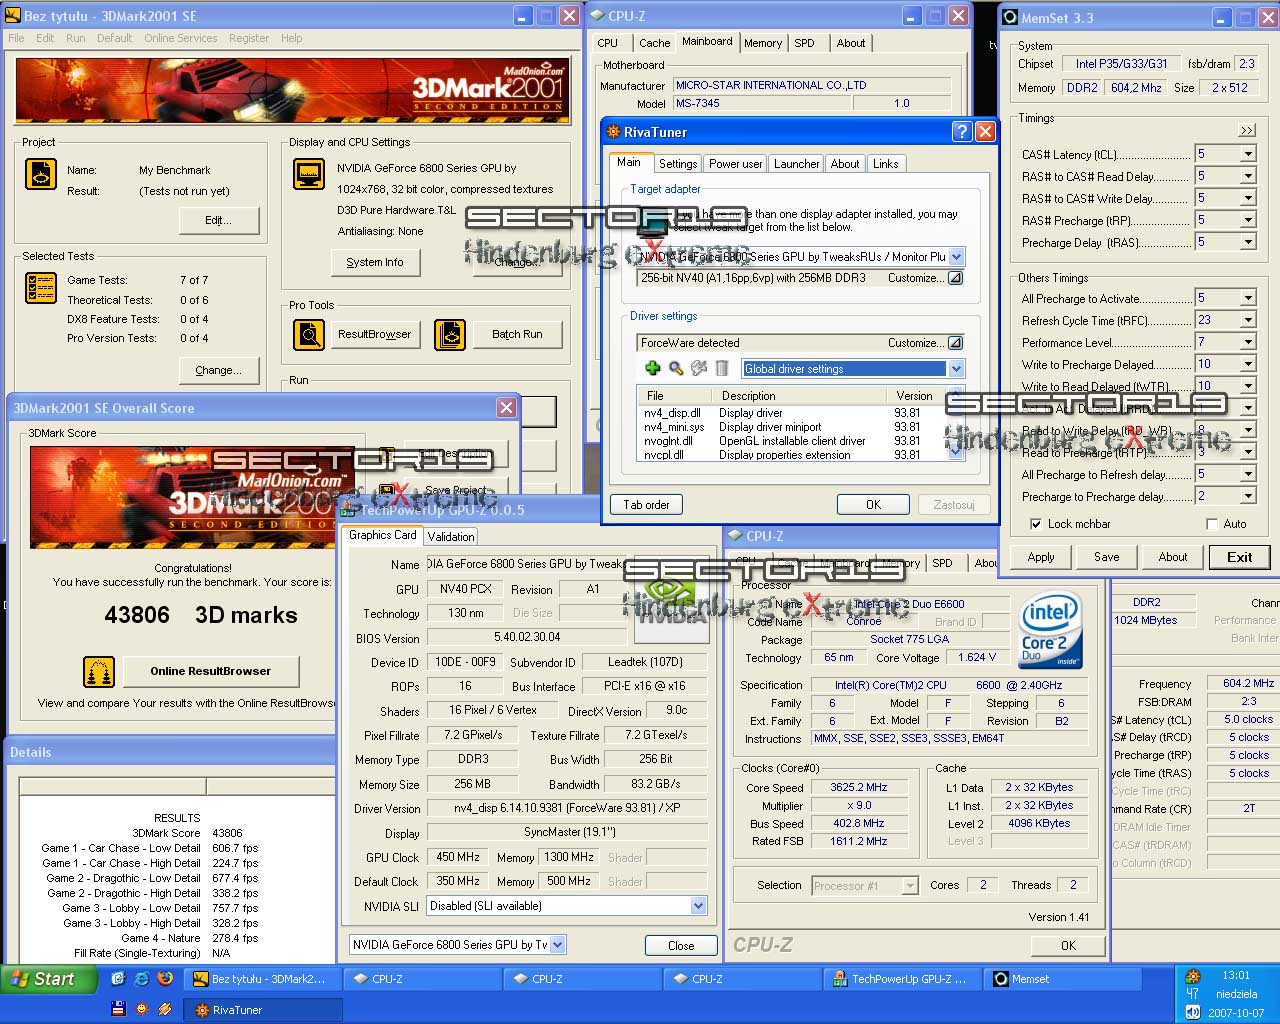Image resolution: width=1280 pixels, height=1024 pixels.
Task: Open Write to Precharge Delayed dropdown
Action: click(1248, 364)
